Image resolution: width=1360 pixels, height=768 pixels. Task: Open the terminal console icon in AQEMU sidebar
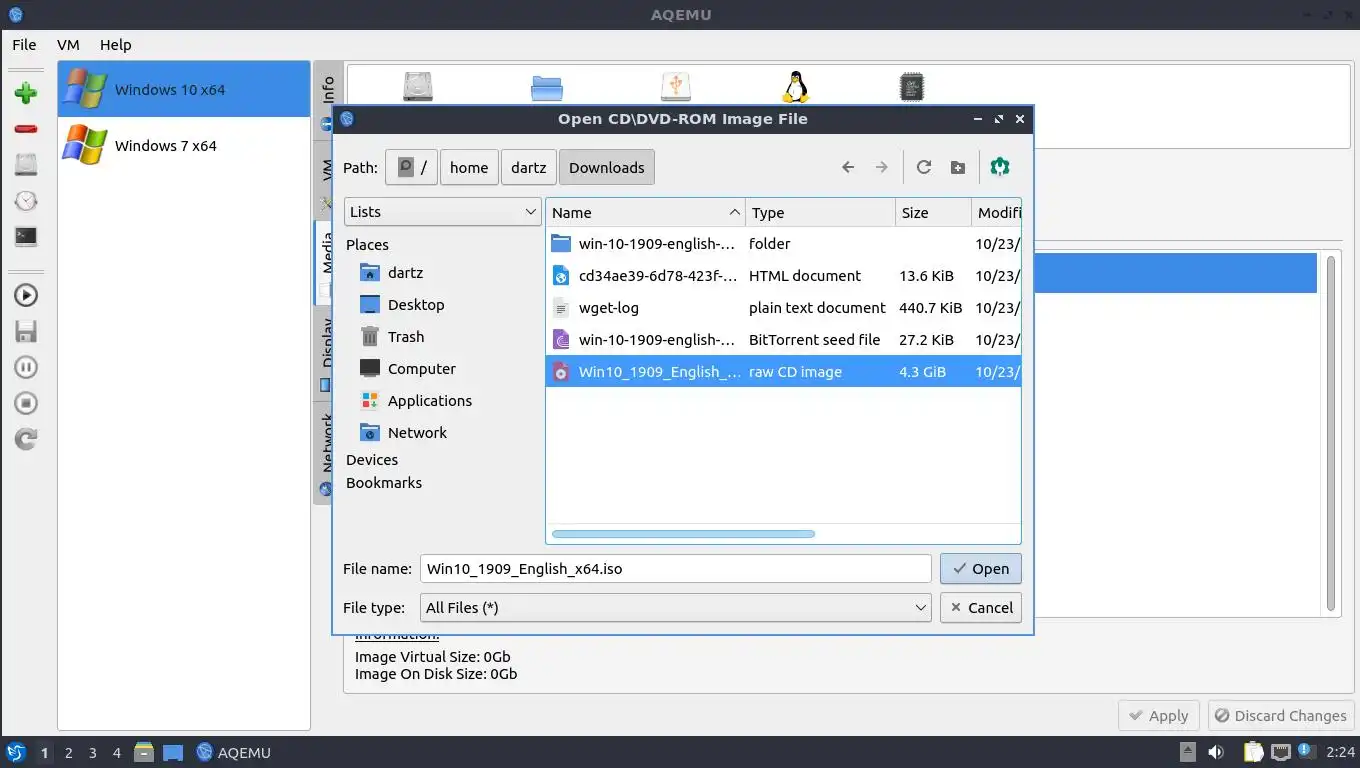tap(26, 237)
